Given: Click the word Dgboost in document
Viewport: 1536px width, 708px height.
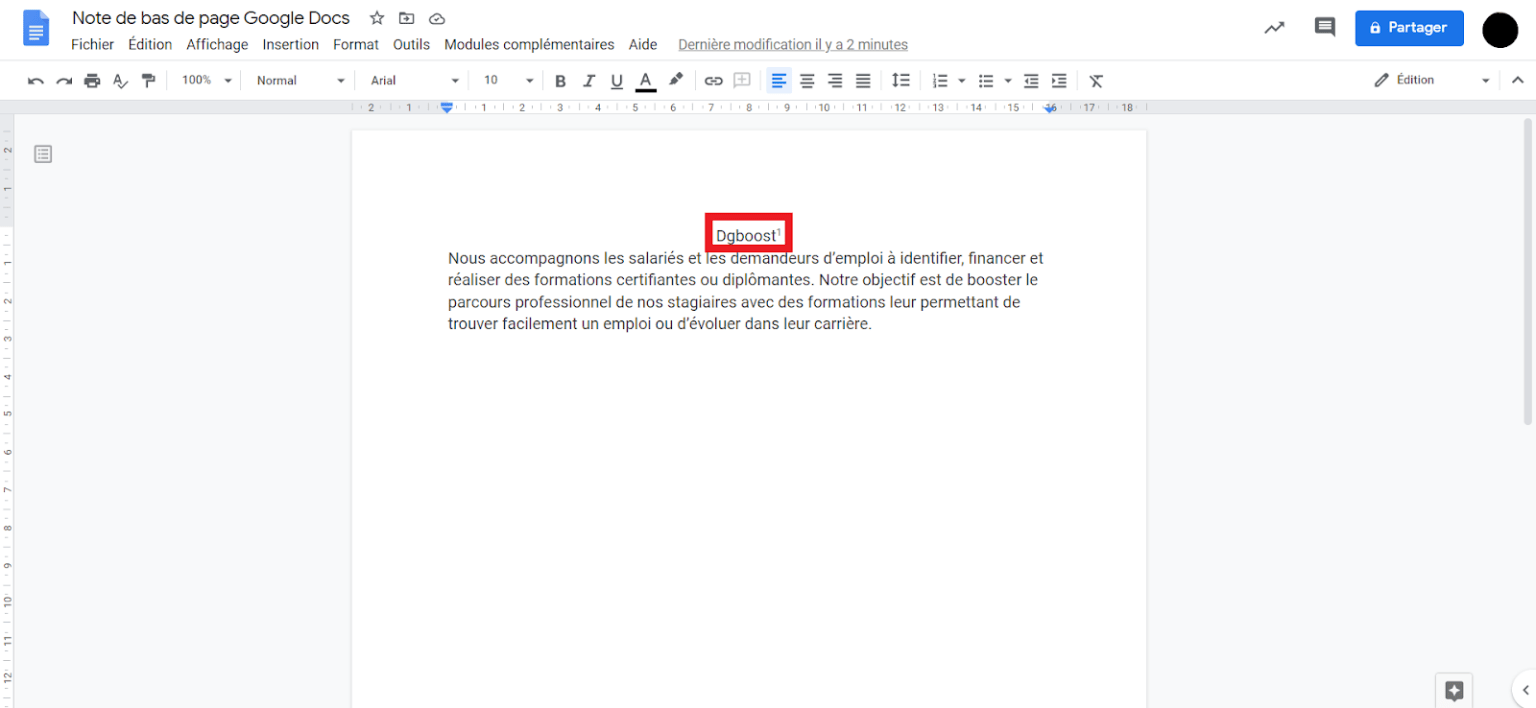Looking at the screenshot, I should click(x=746, y=236).
